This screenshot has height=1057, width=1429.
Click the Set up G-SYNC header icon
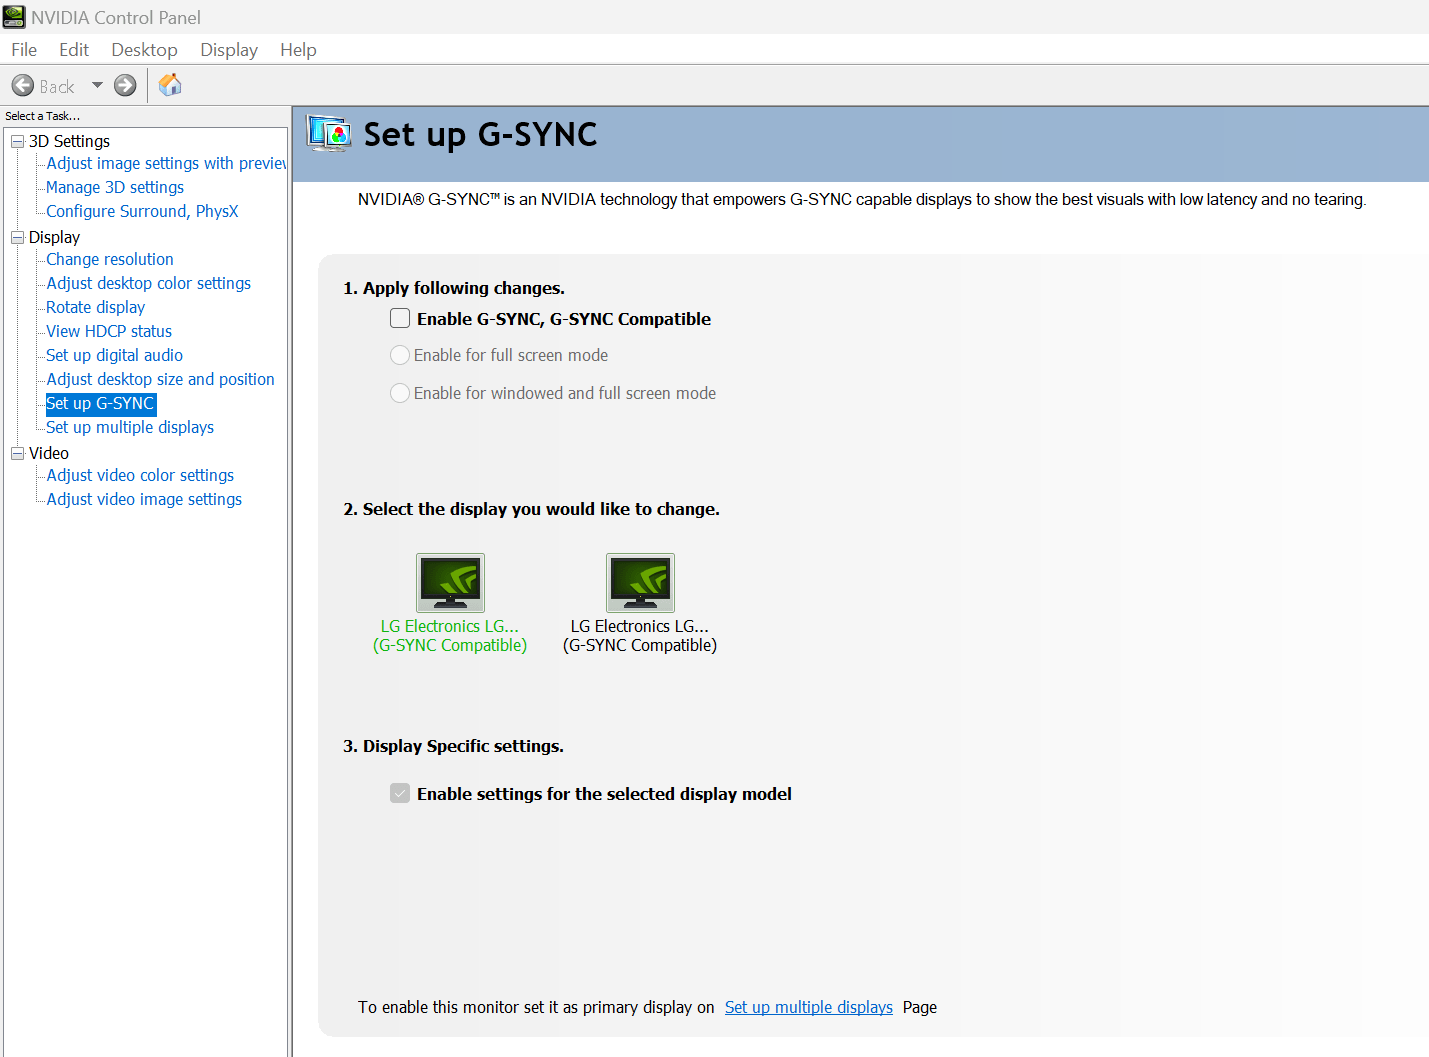click(x=329, y=133)
